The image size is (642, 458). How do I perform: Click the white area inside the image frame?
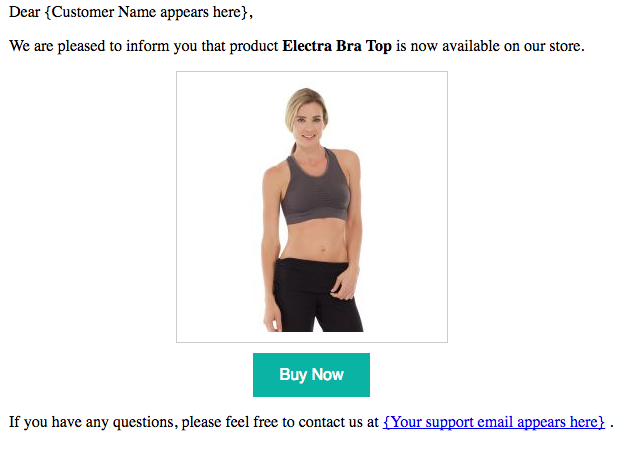tap(213, 205)
